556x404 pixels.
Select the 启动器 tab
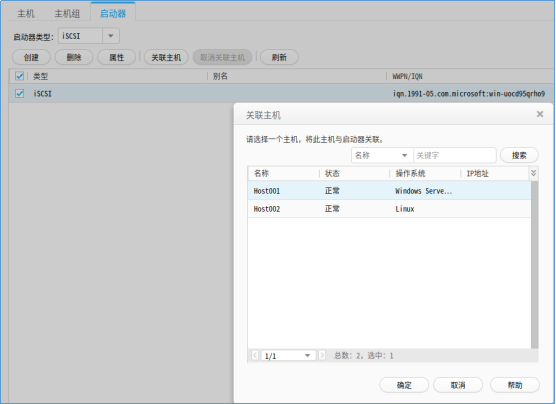click(x=113, y=13)
